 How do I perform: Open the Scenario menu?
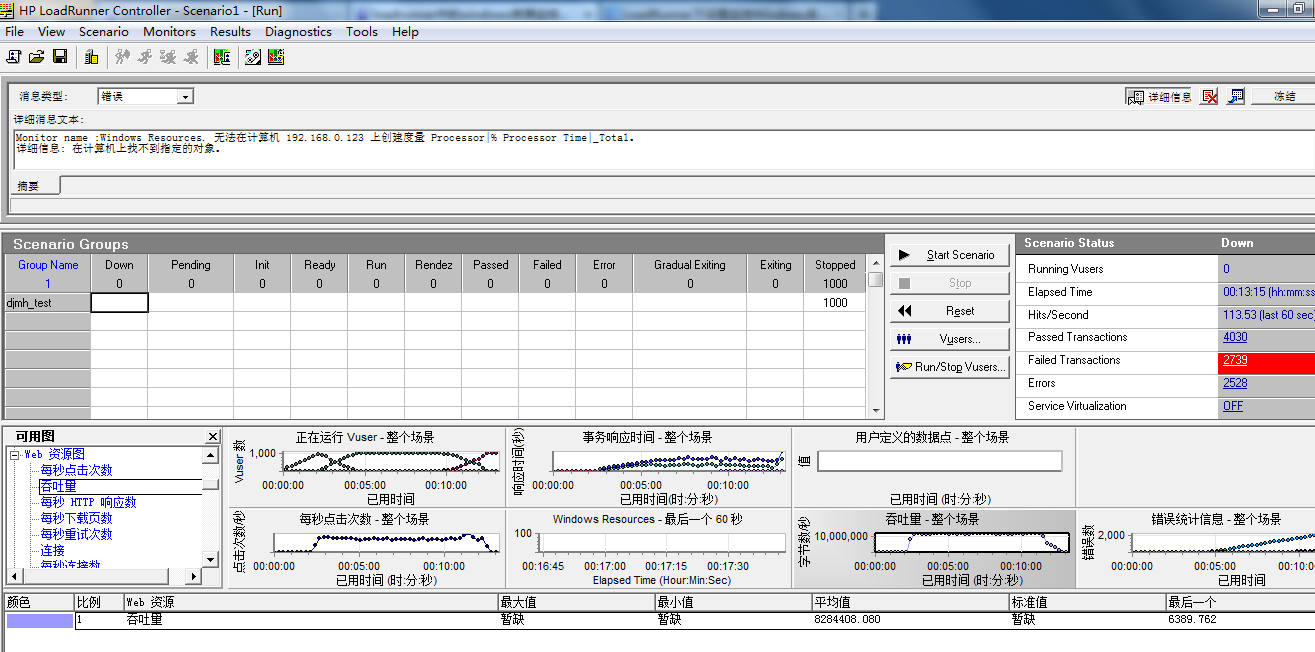pos(104,31)
